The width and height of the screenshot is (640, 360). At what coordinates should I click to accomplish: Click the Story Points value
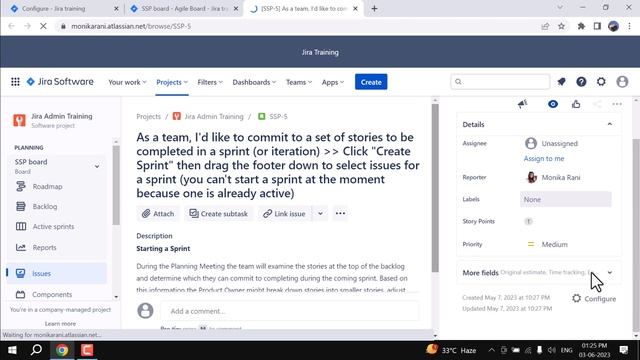pyautogui.click(x=528, y=222)
